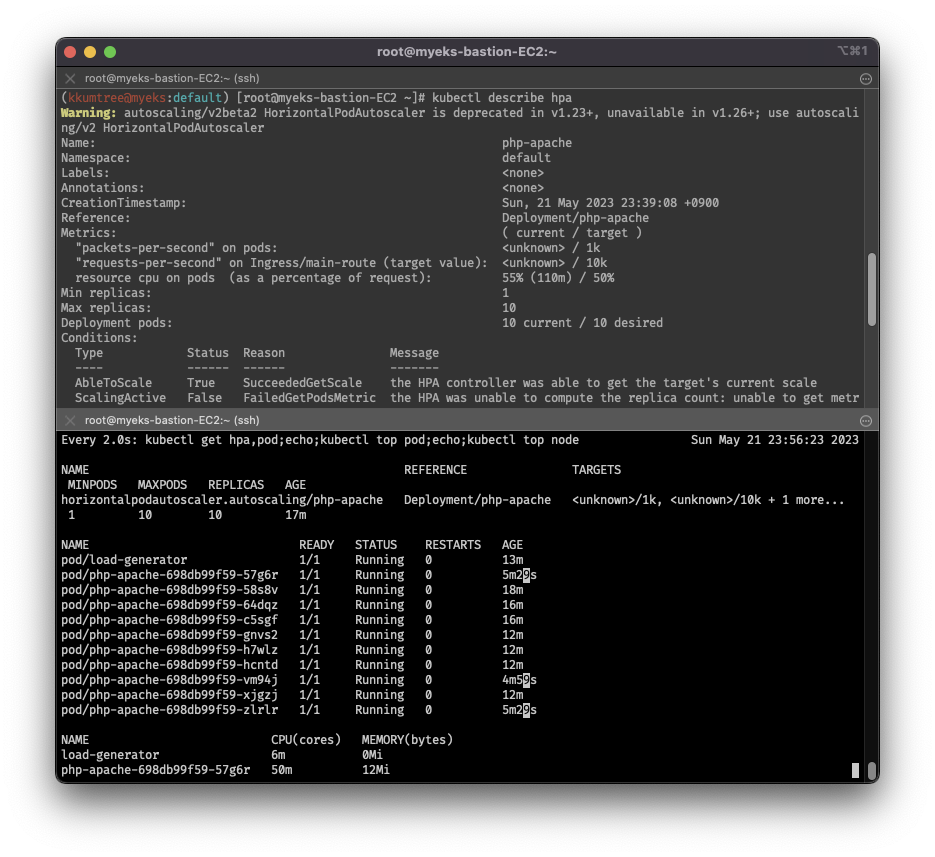Click hpa age value '17m'
The height and width of the screenshot is (857, 935).
[296, 515]
